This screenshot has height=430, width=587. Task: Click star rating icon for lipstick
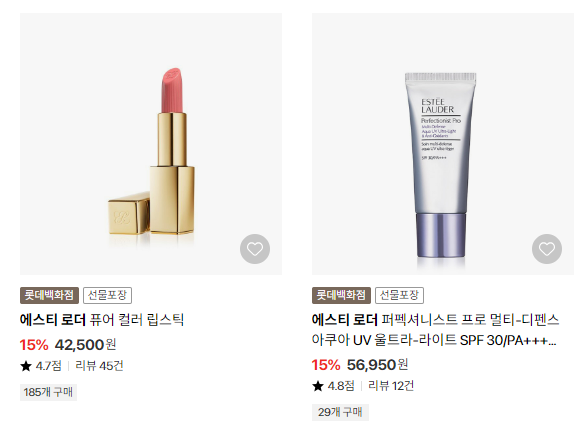pyautogui.click(x=26, y=366)
